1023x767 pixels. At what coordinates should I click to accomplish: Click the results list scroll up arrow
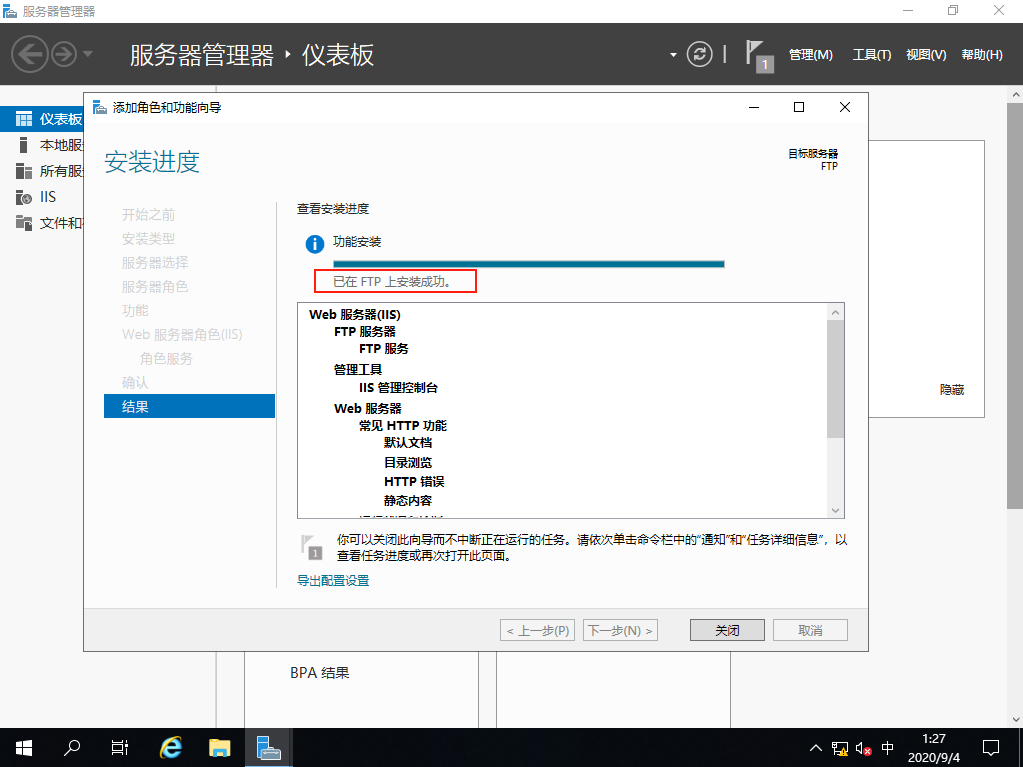point(835,312)
